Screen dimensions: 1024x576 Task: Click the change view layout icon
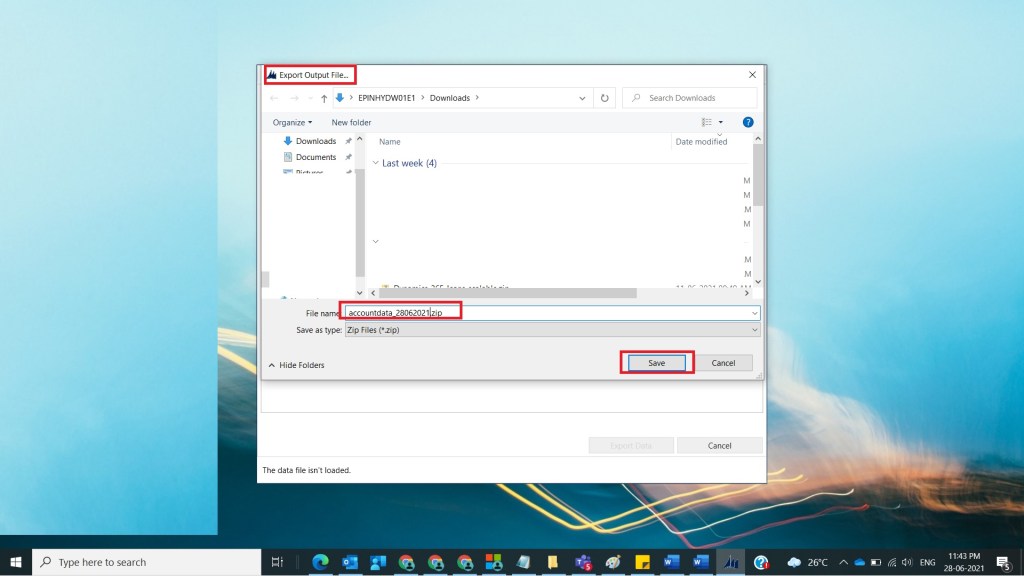pyautogui.click(x=707, y=122)
